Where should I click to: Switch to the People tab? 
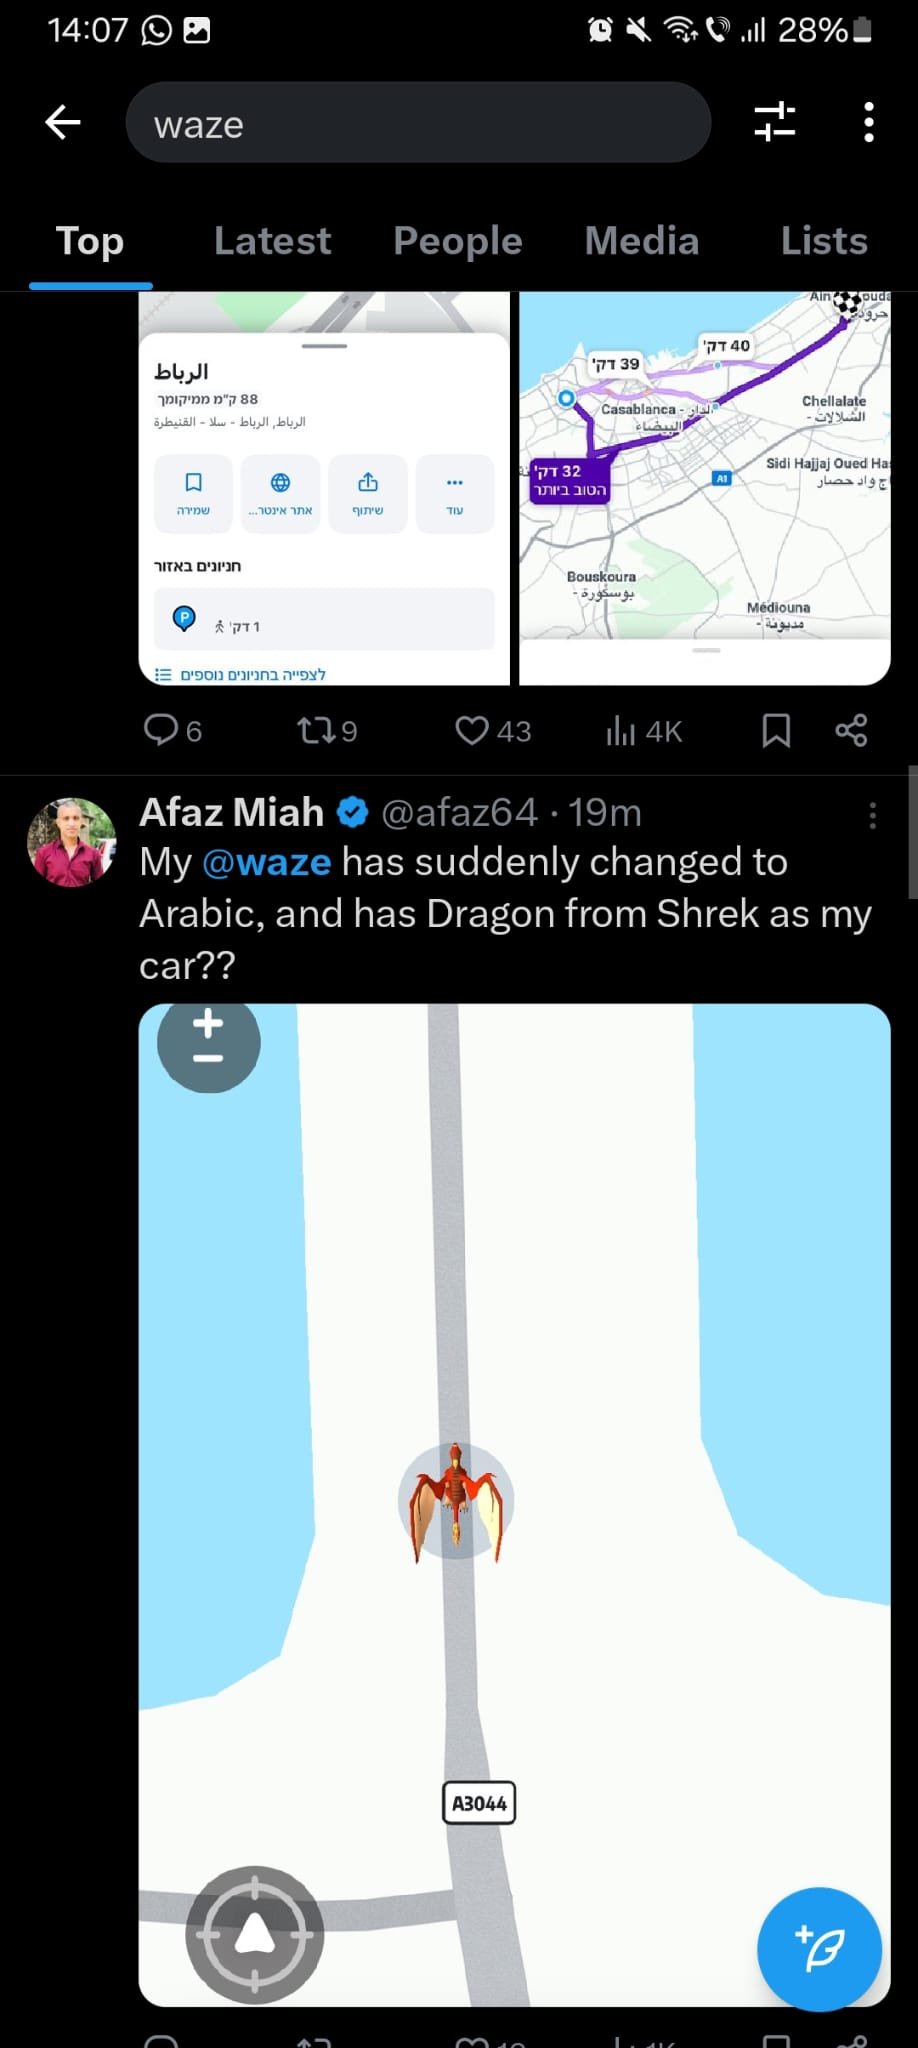point(457,241)
